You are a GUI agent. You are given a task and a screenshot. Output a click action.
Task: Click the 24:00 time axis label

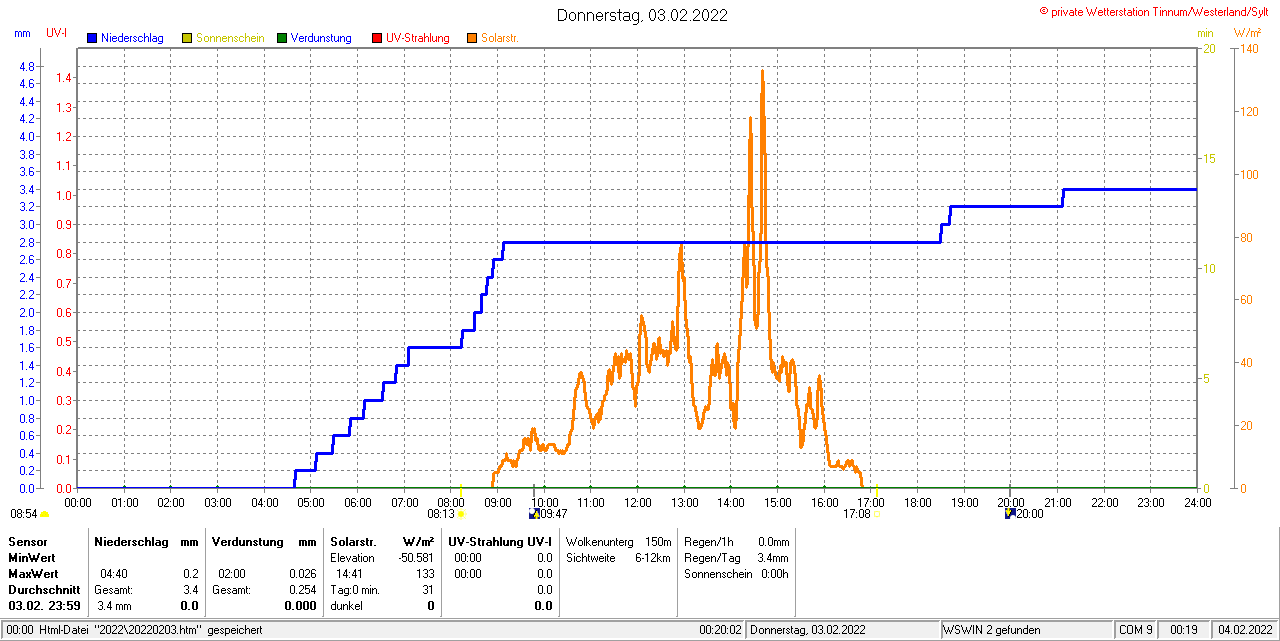point(1197,502)
